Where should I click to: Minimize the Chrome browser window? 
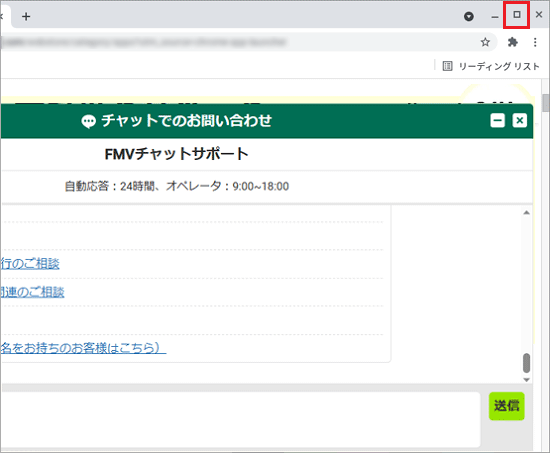click(495, 16)
